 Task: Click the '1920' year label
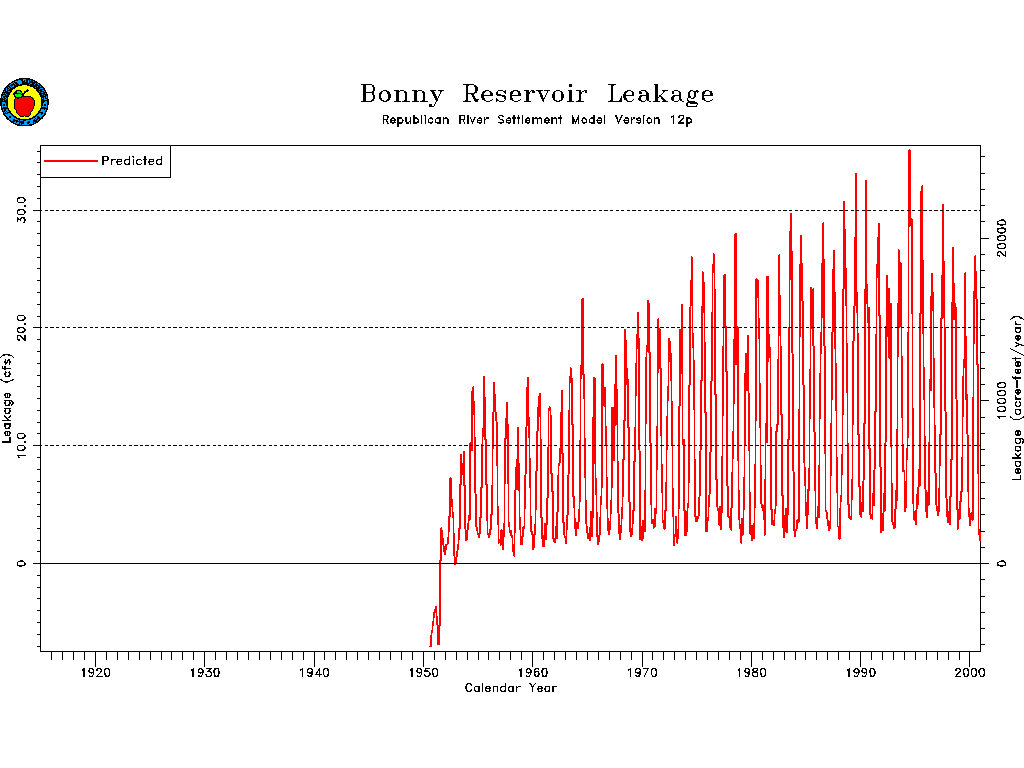click(95, 673)
